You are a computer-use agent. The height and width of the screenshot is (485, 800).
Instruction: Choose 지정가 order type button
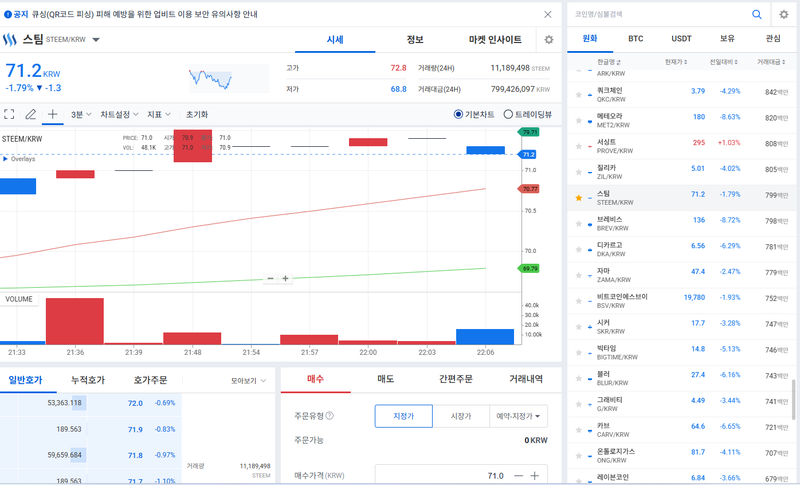coord(404,416)
